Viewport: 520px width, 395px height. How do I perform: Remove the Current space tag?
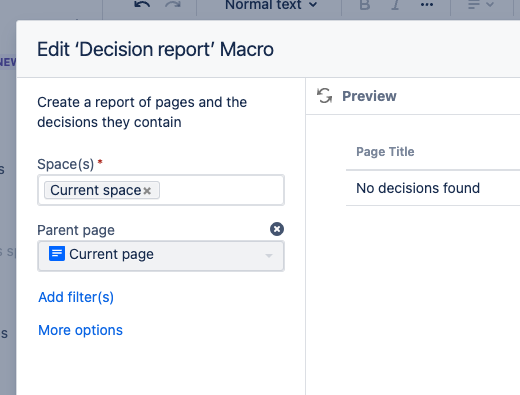[x=147, y=191]
